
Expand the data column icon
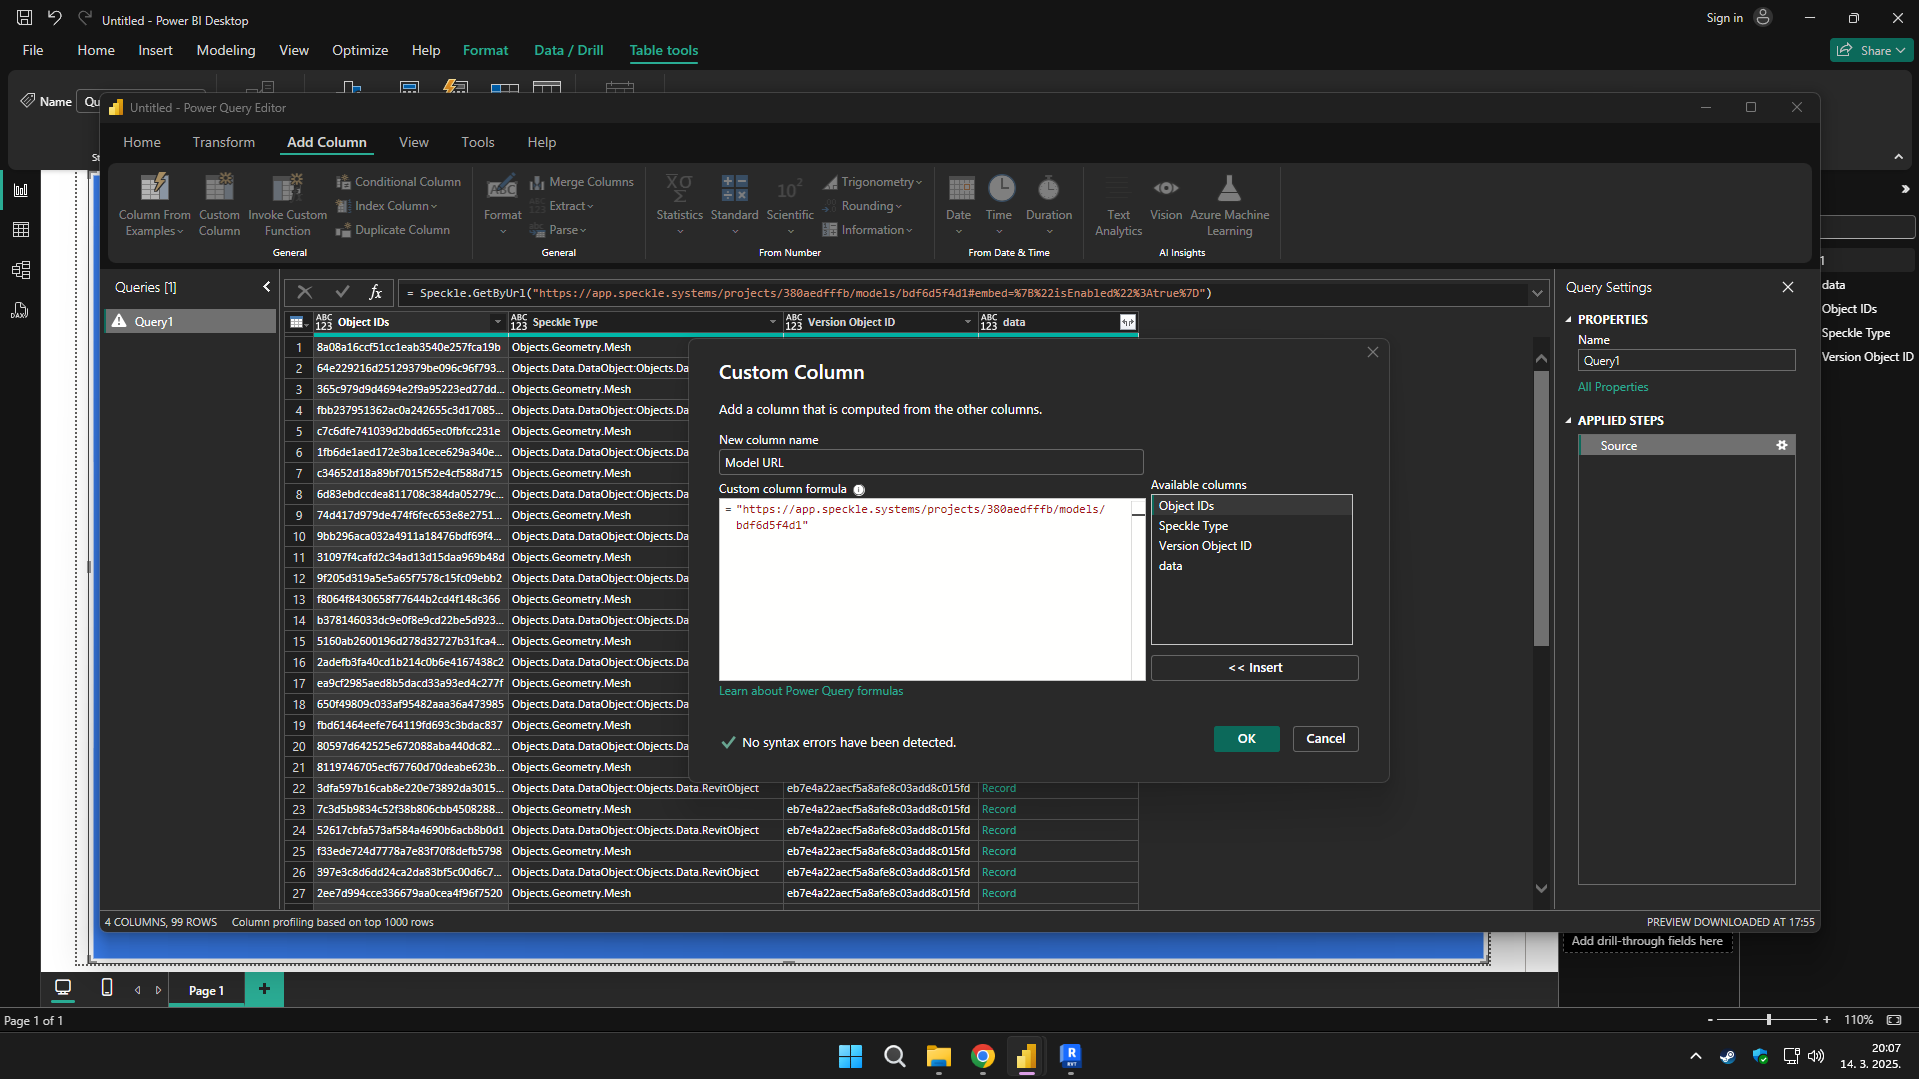(1128, 322)
